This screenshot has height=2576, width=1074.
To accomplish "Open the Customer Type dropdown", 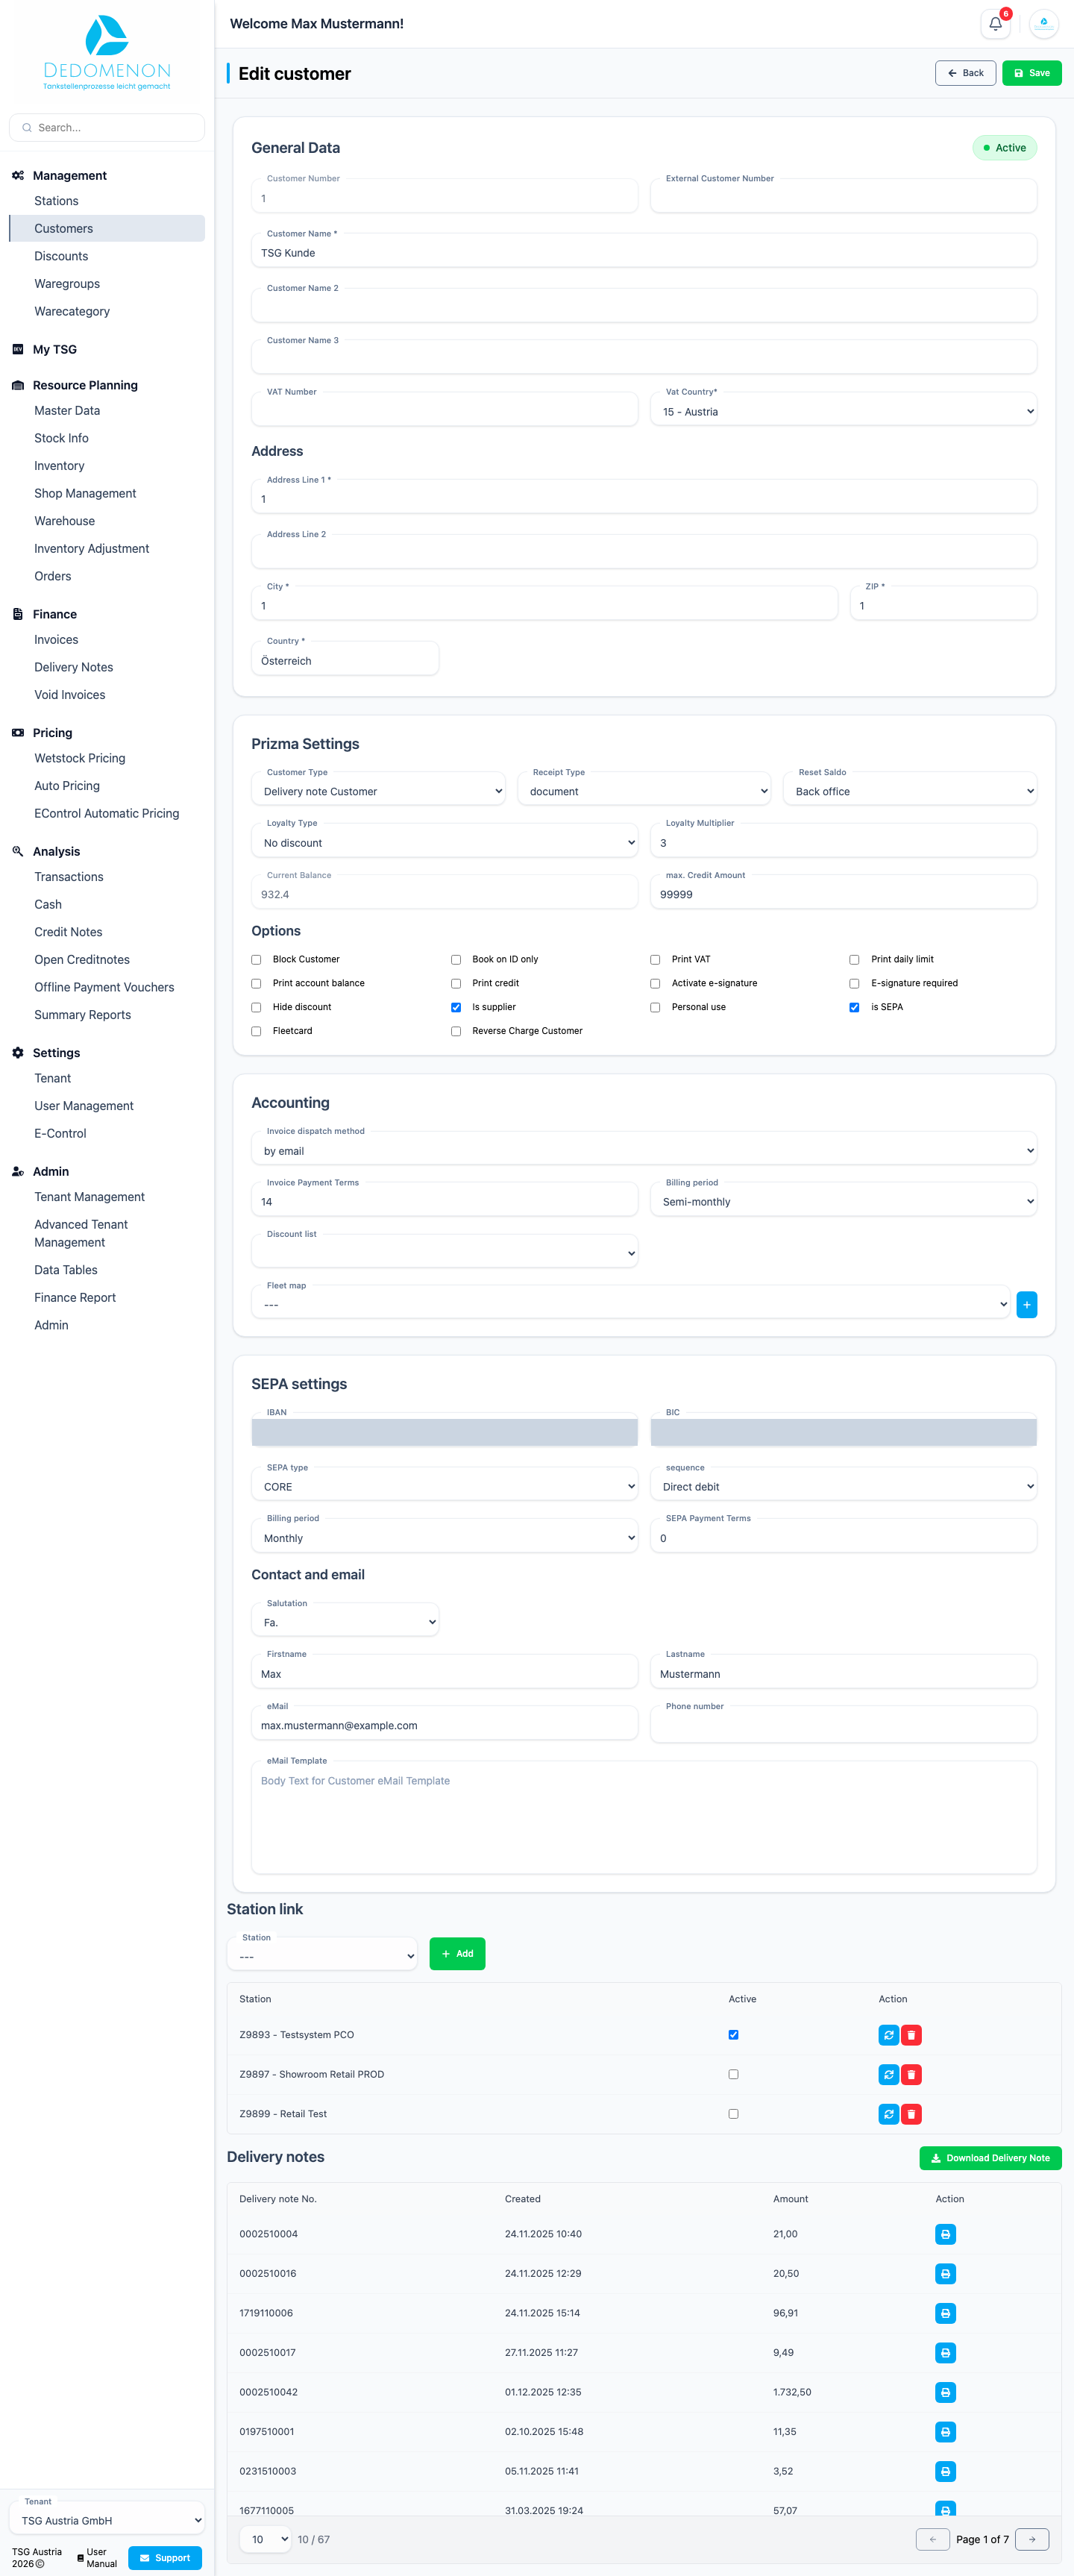I will pos(378,791).
